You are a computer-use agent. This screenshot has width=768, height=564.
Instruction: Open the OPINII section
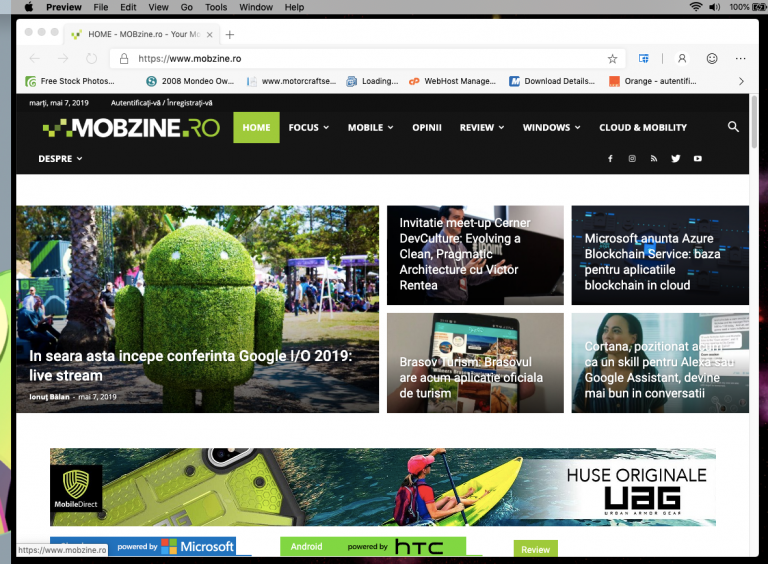pos(427,128)
